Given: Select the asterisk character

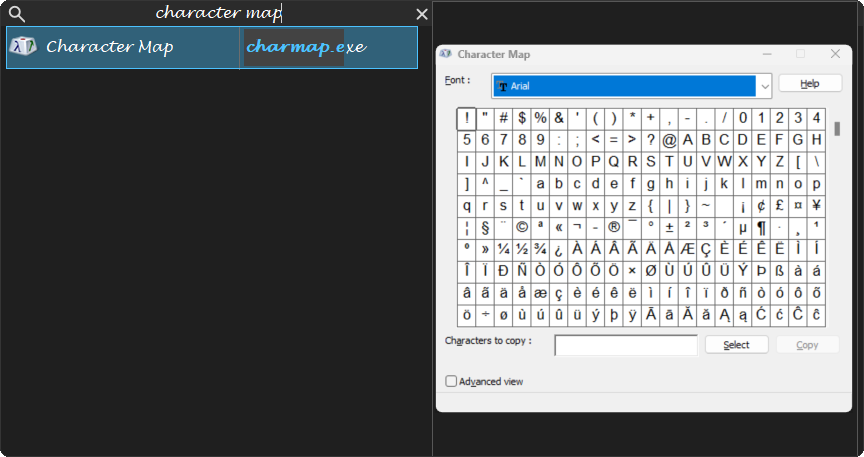Looking at the screenshot, I should click(633, 119).
